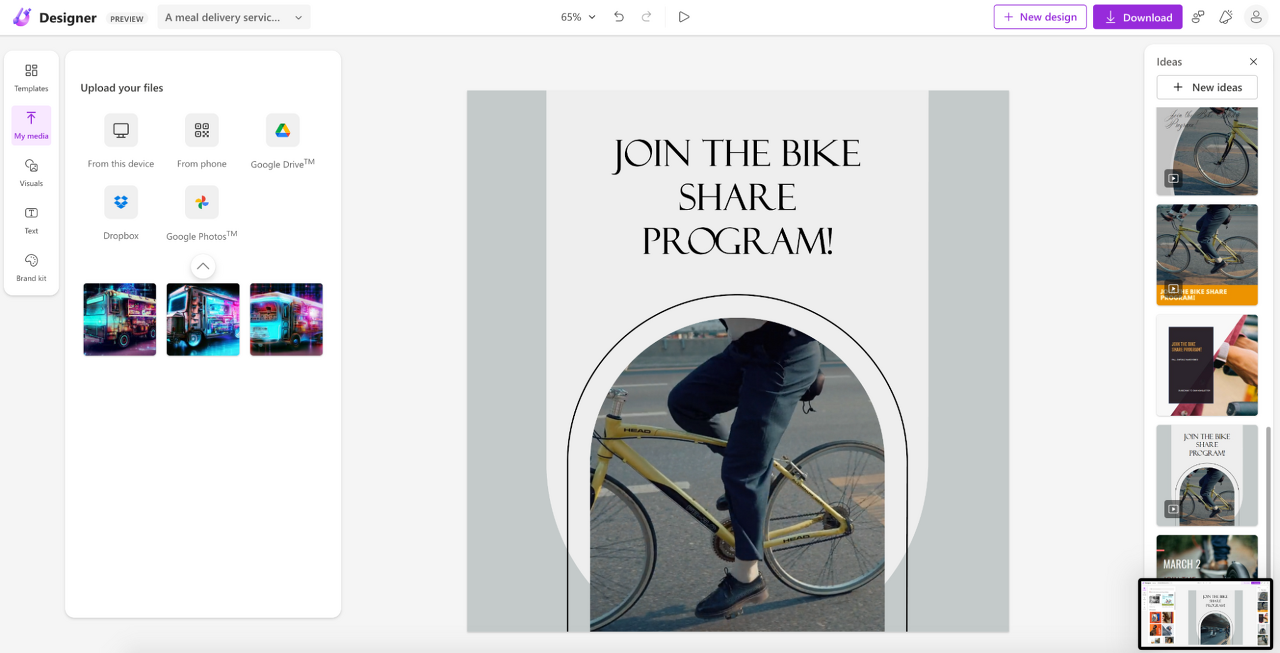Image resolution: width=1280 pixels, height=653 pixels.
Task: Select the teal food truck image
Action: [120, 319]
